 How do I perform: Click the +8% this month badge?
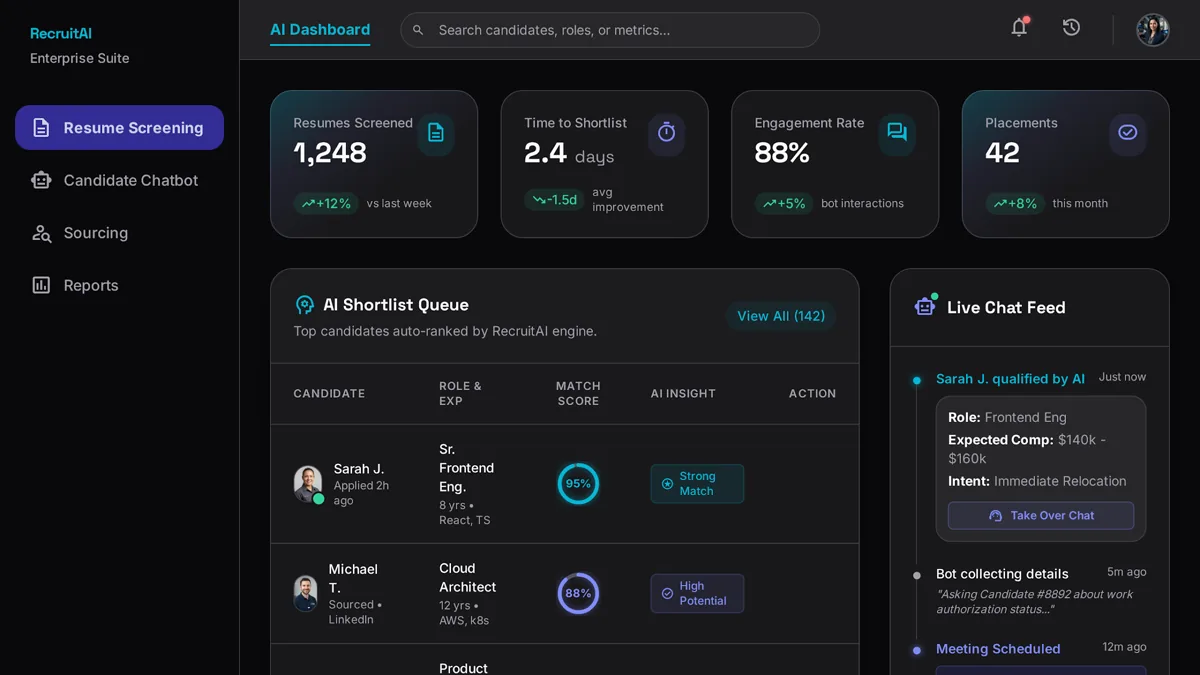pos(1015,203)
